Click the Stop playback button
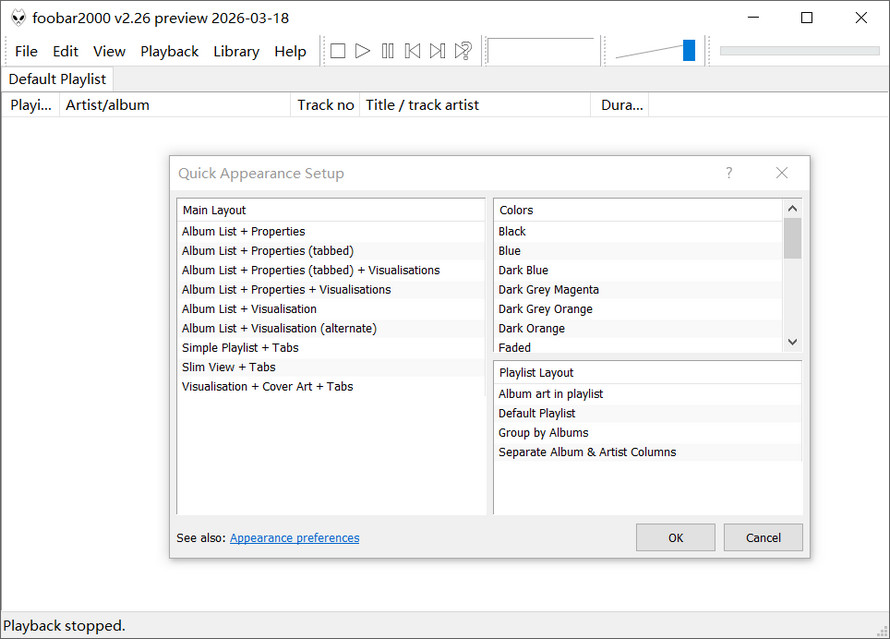This screenshot has height=639, width=890. [338, 51]
